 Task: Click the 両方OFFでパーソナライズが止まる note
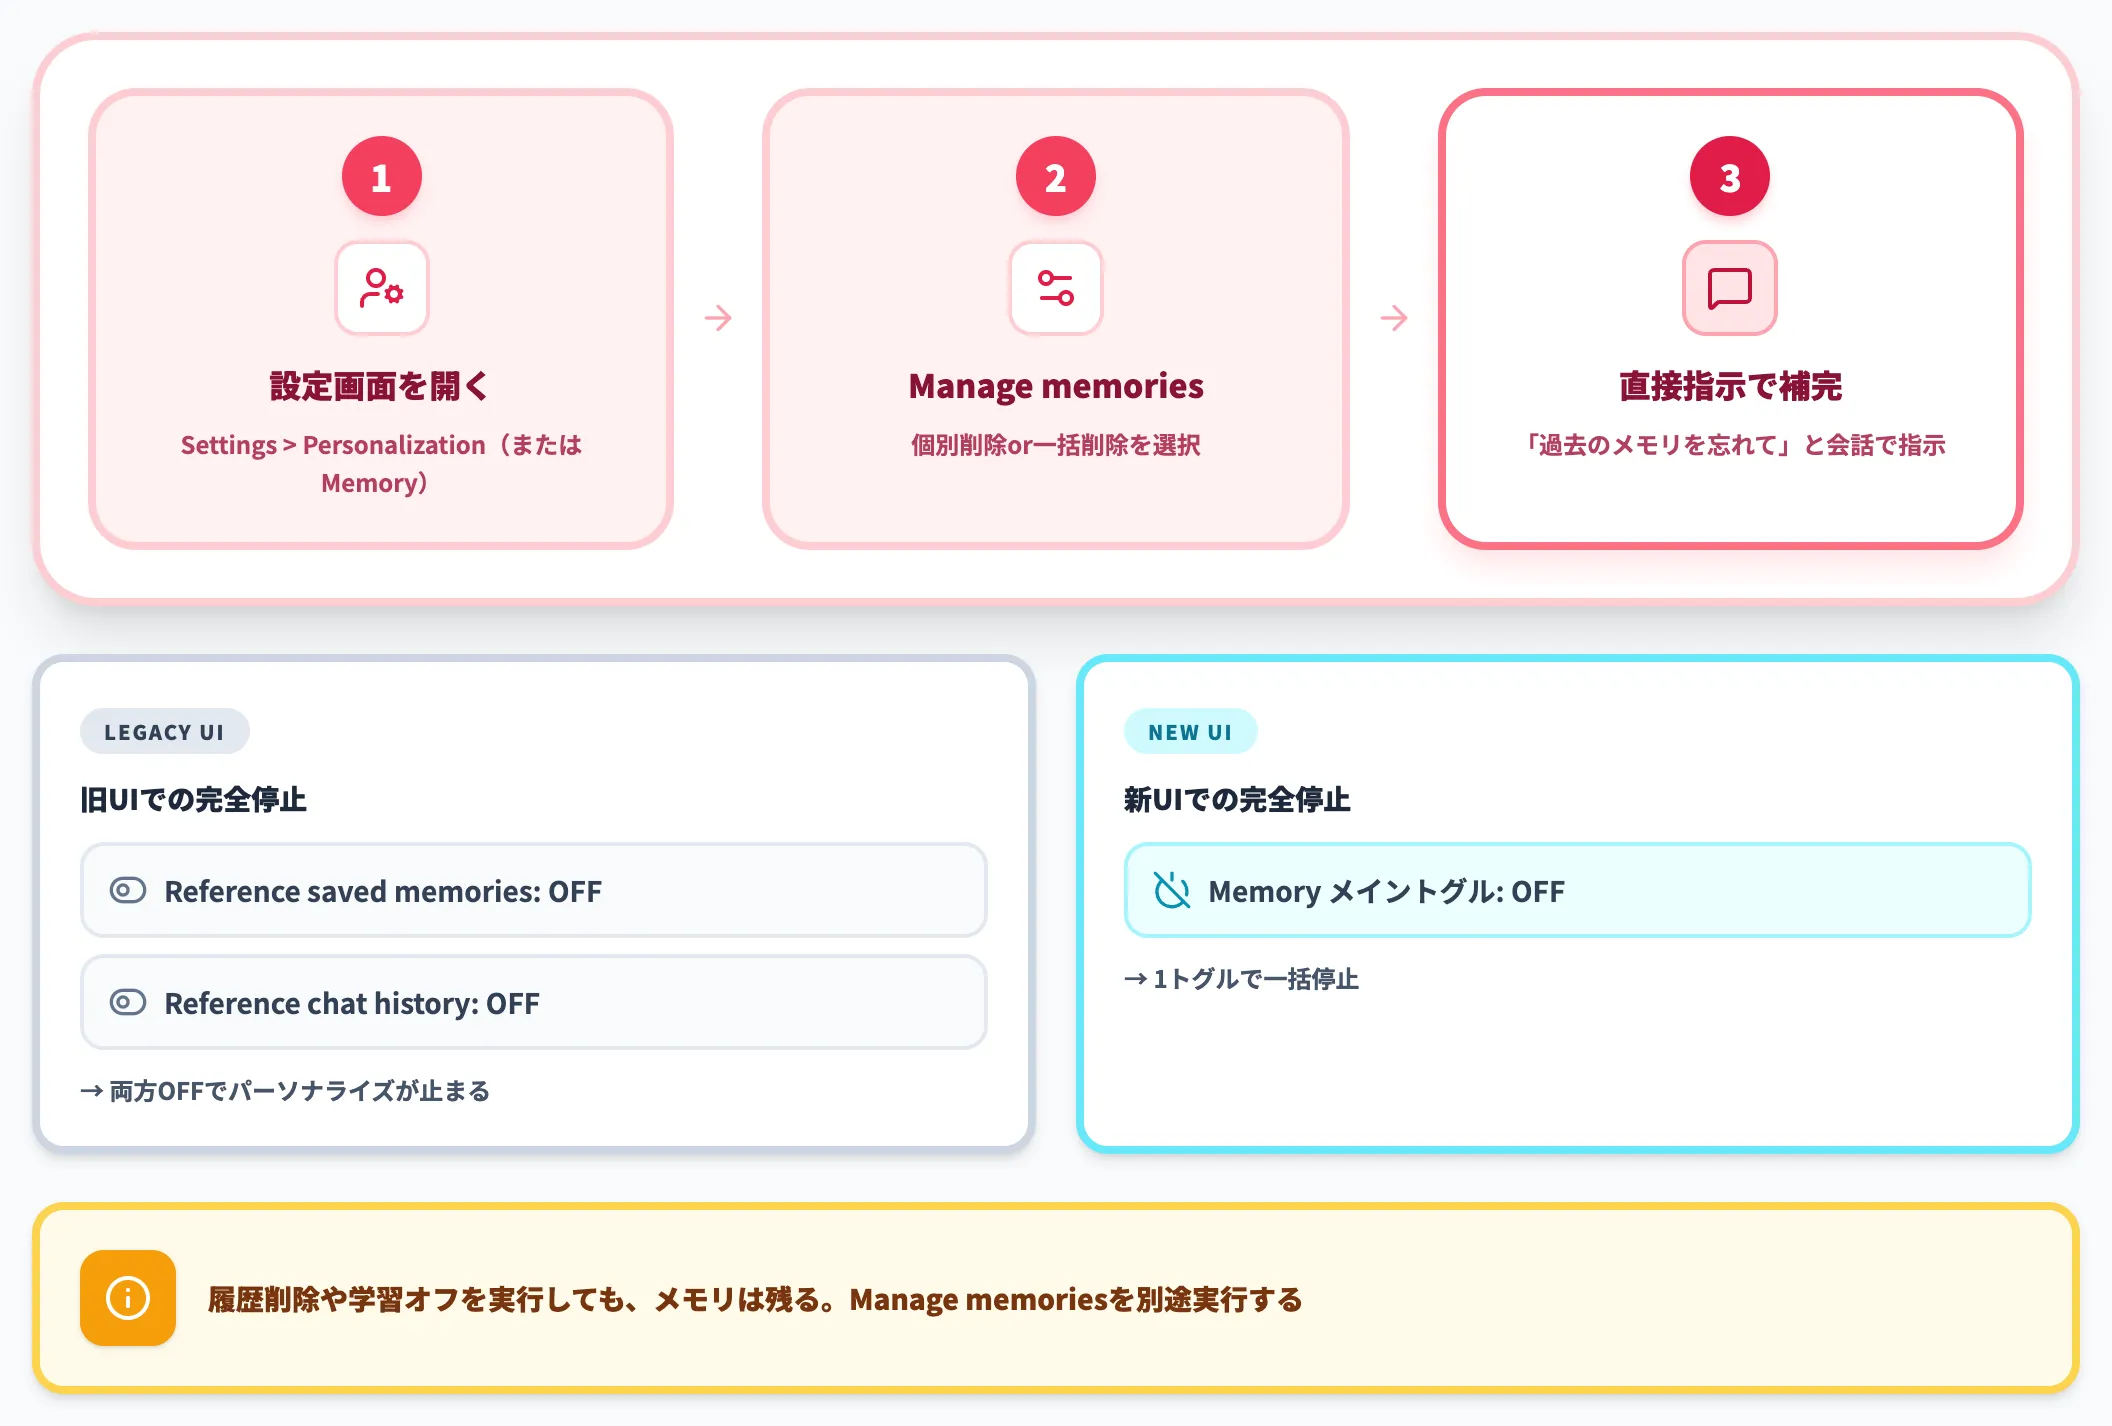(285, 1091)
